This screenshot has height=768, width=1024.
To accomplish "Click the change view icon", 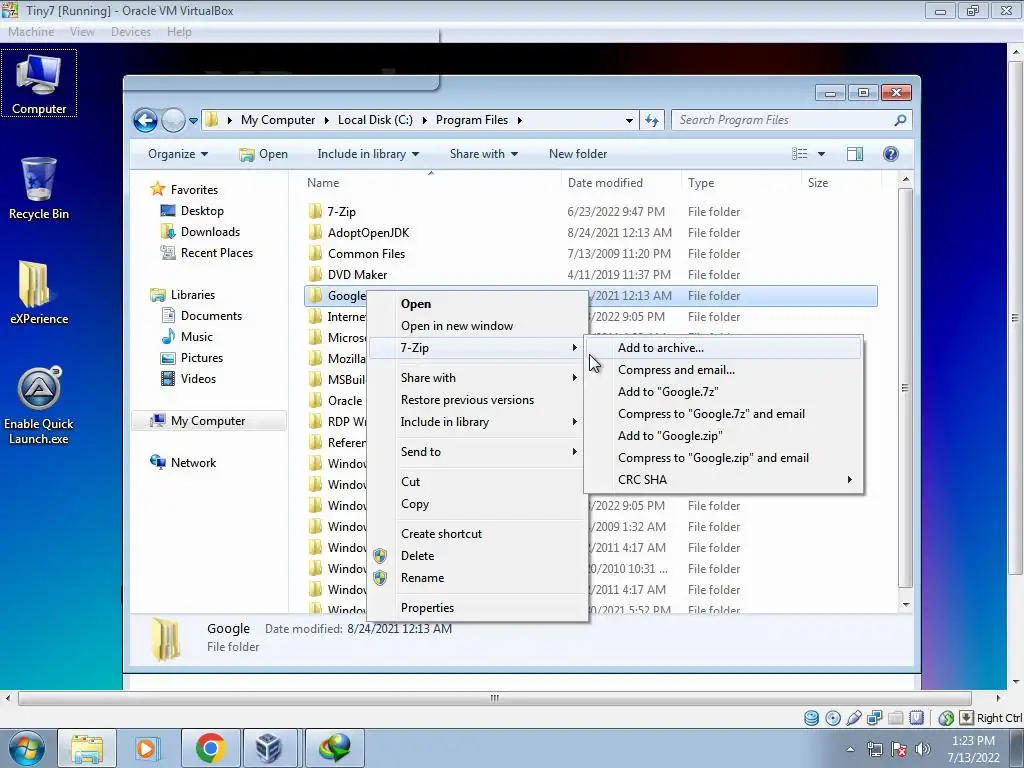I will (799, 154).
